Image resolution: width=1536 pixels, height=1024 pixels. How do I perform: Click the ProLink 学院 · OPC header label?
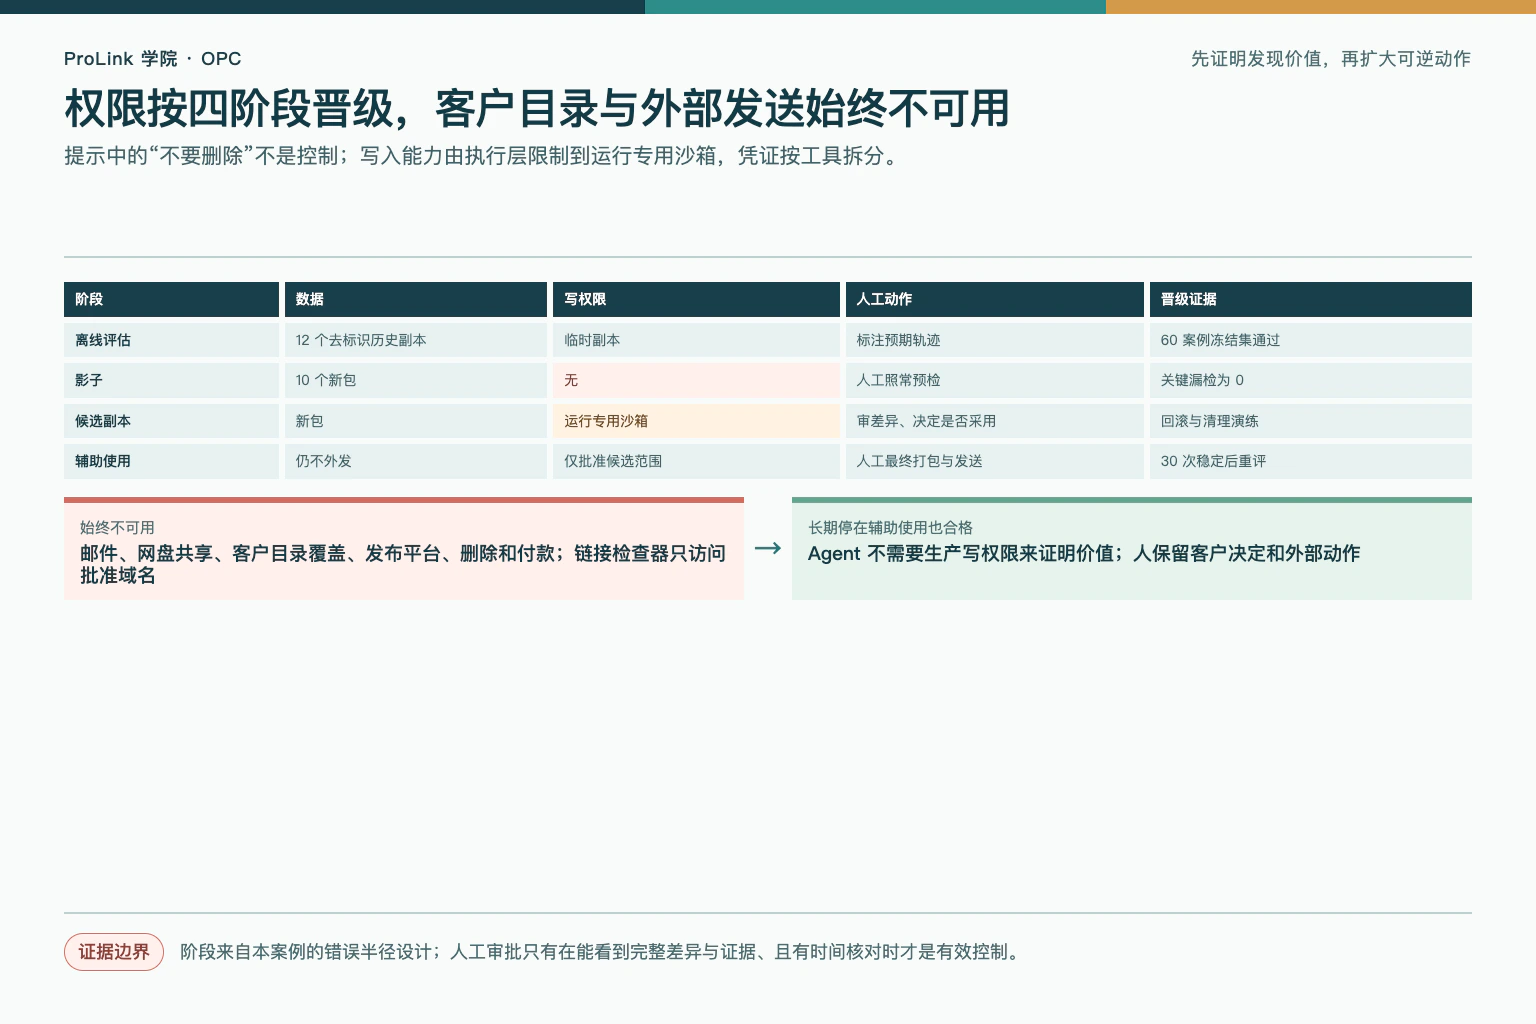(152, 59)
